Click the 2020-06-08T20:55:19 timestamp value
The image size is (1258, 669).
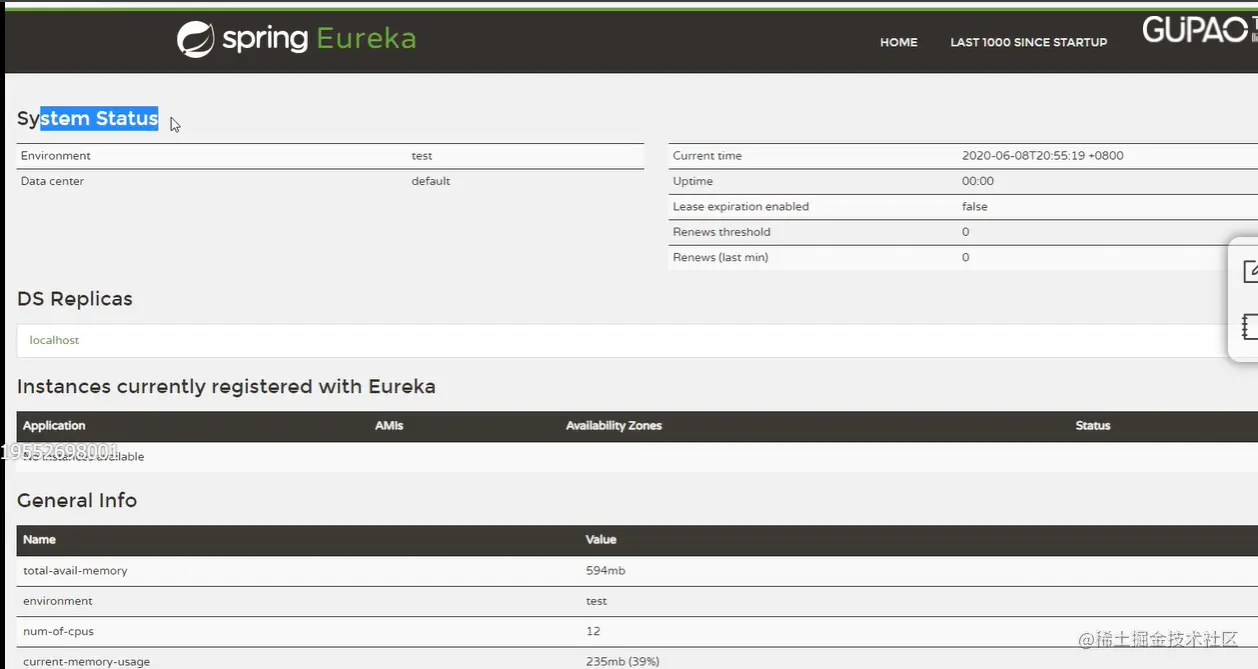coord(1043,156)
